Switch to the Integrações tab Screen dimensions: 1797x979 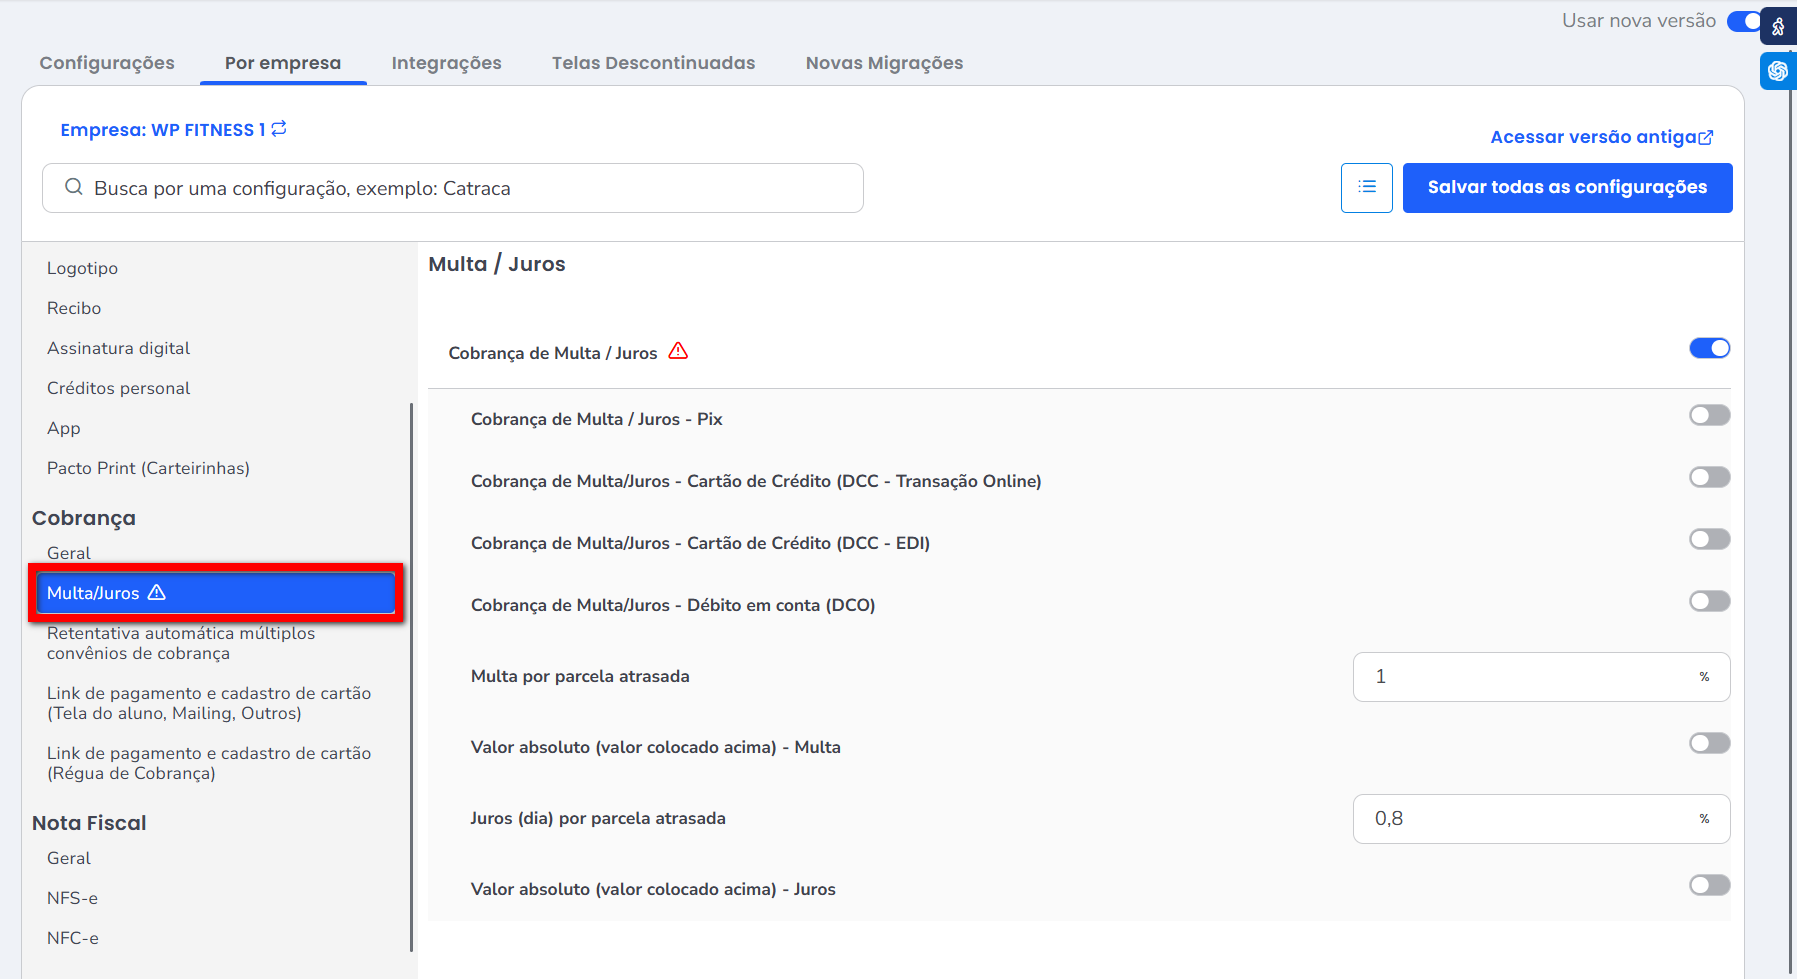pos(446,63)
